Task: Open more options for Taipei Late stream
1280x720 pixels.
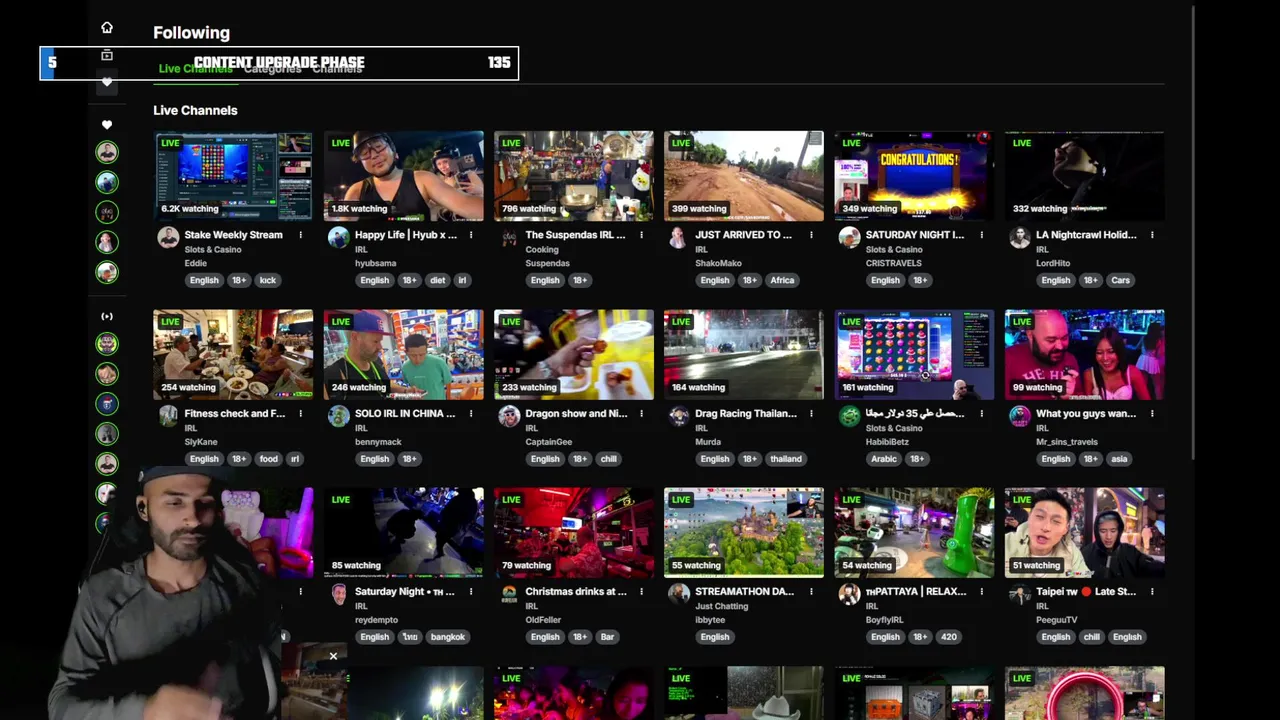Action: [1152, 591]
